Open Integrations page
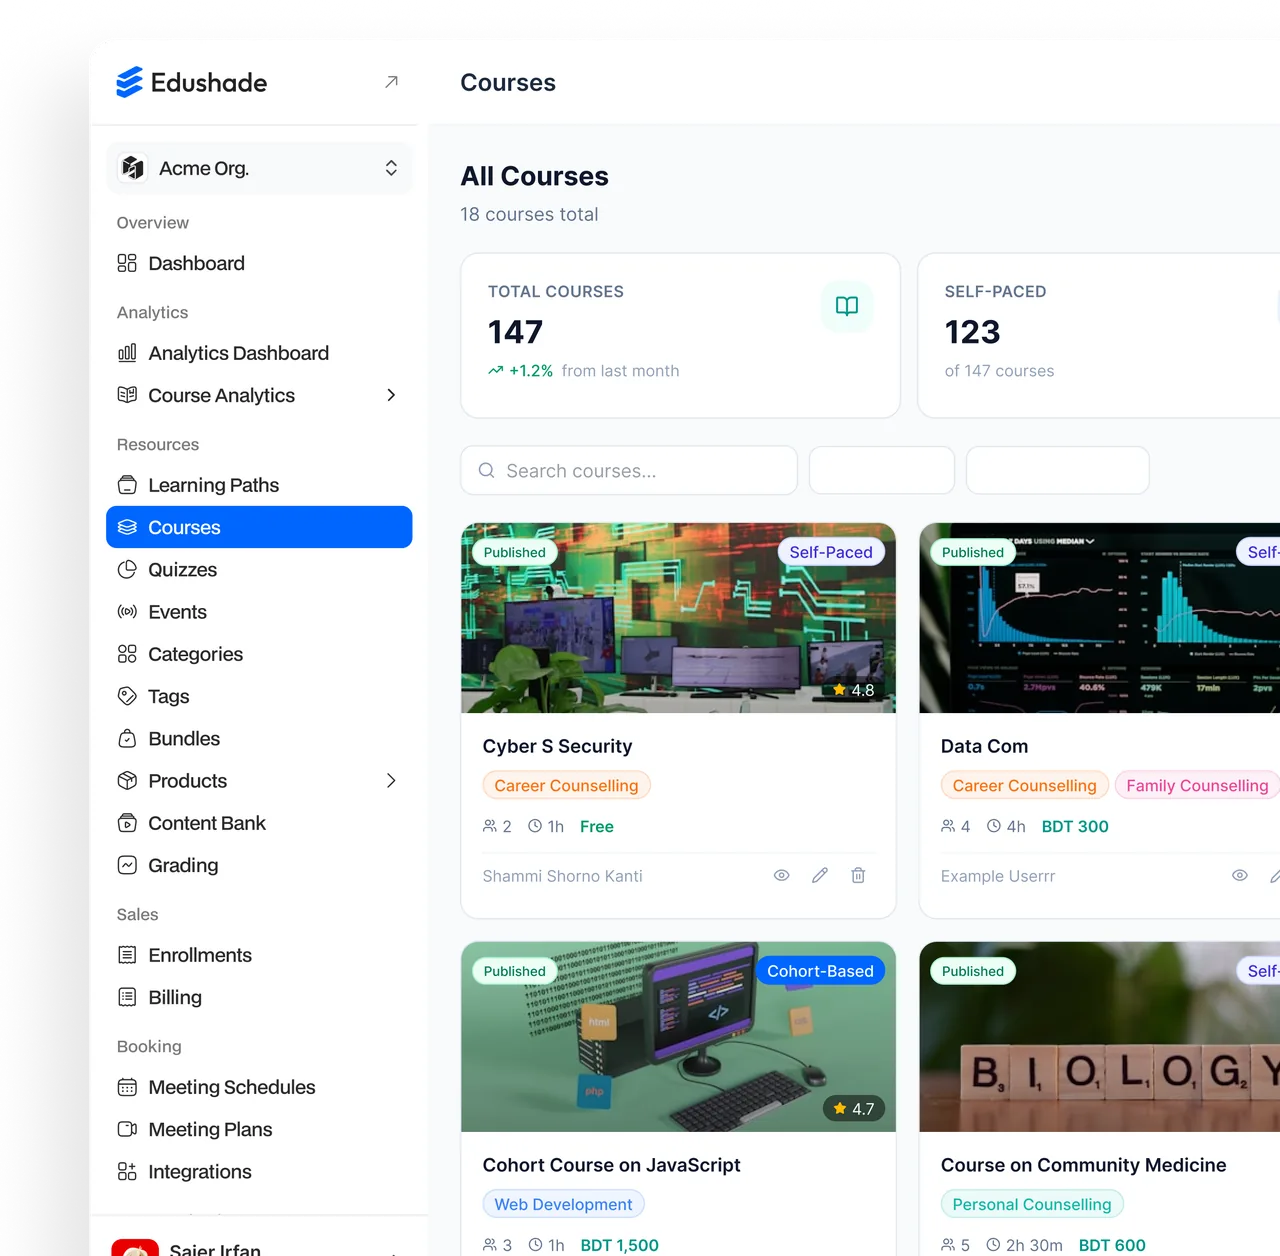The width and height of the screenshot is (1280, 1256). pos(259,1172)
